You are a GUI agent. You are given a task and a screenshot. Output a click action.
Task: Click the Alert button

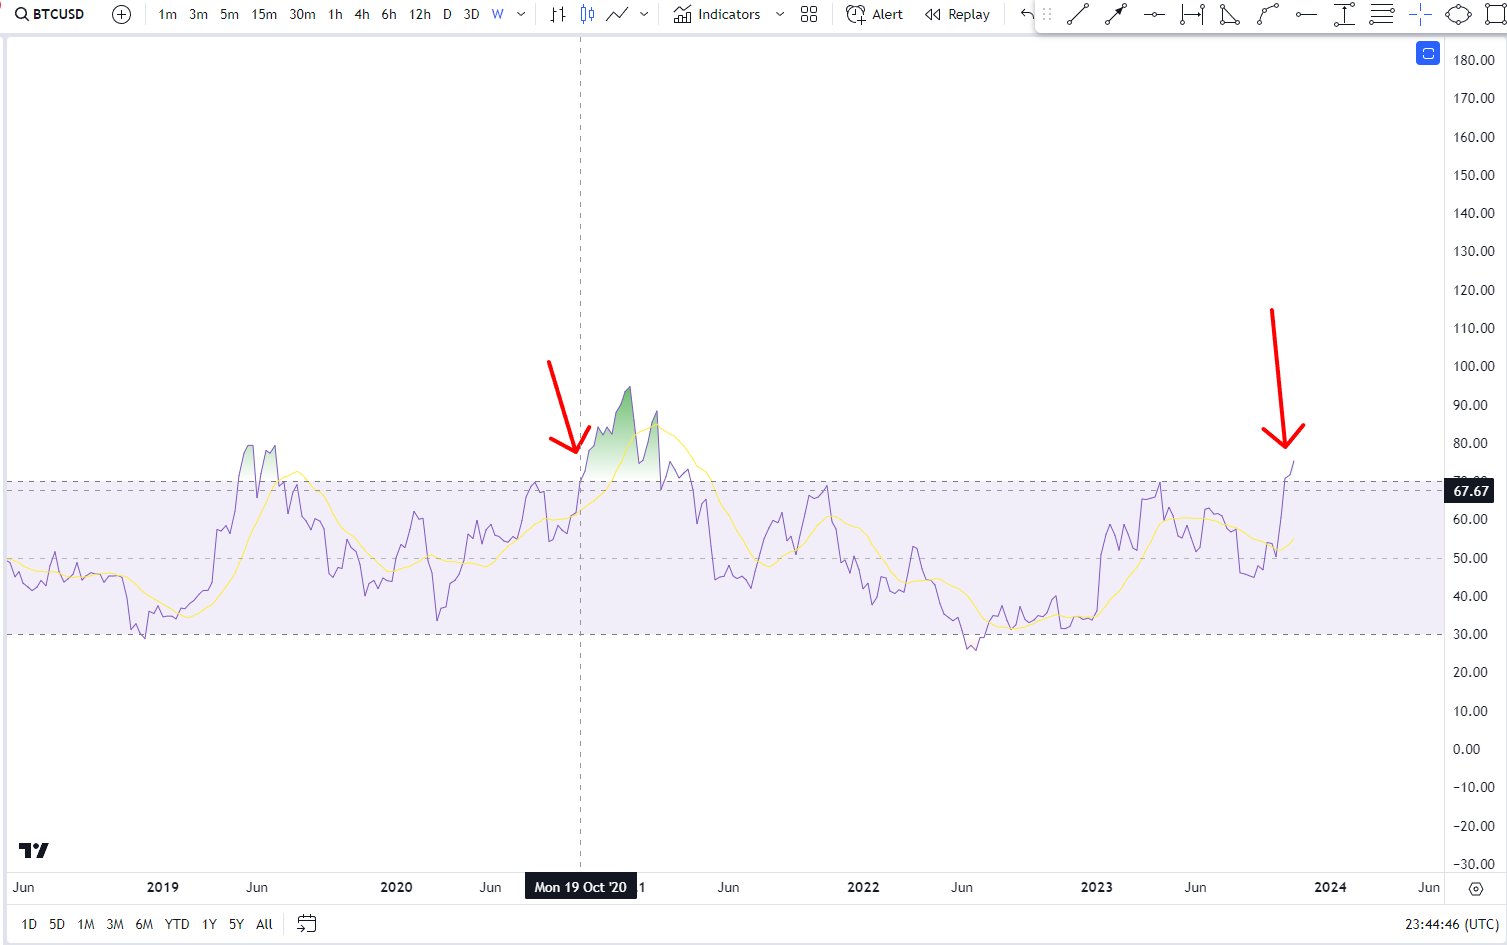[874, 14]
